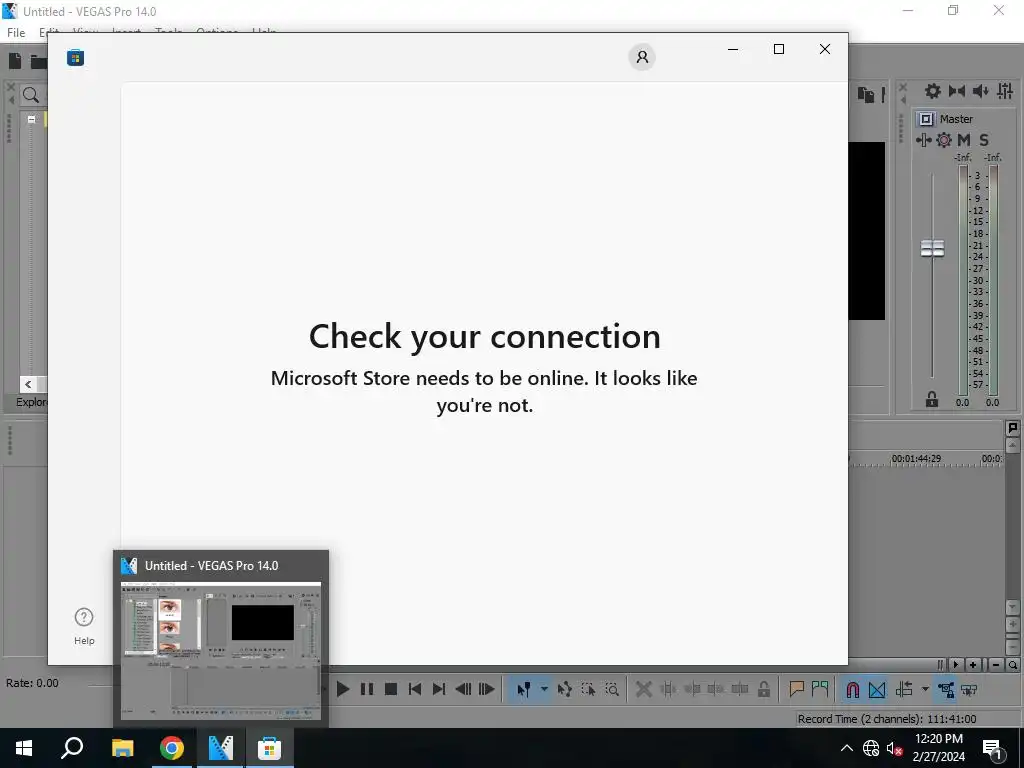Click the timeline zoom tool magnifier button

click(1013, 665)
